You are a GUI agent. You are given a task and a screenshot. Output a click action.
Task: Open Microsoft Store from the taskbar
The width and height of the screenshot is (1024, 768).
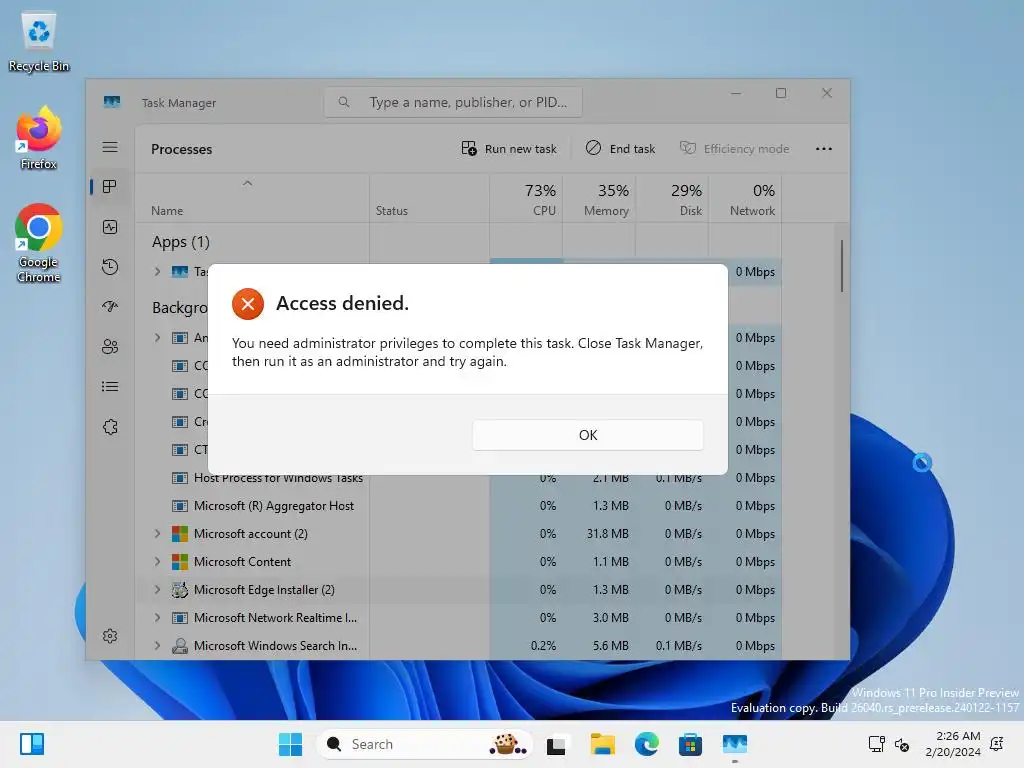pyautogui.click(x=690, y=744)
